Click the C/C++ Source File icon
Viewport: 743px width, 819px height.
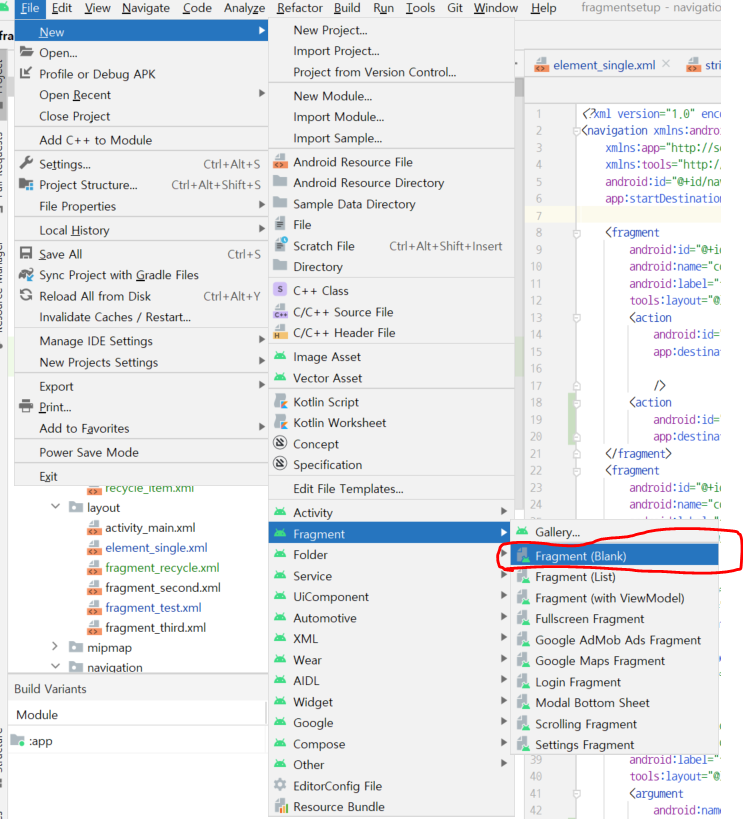pyautogui.click(x=281, y=311)
